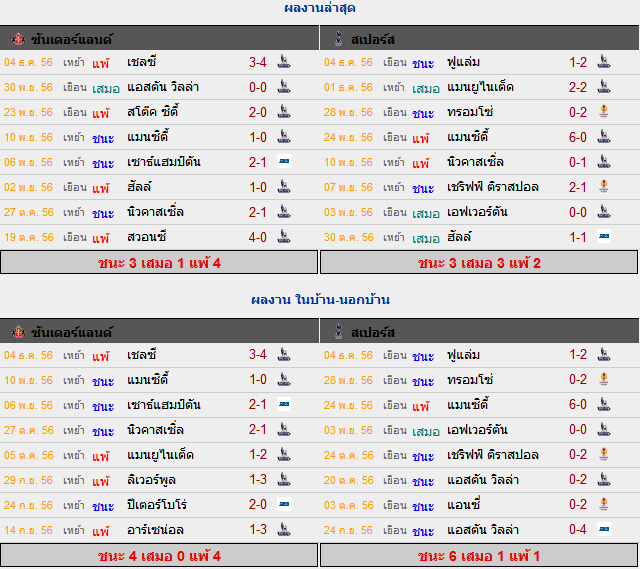Click date 07 พ.ย. 56
This screenshot has width=640, height=569.
[x=348, y=187]
